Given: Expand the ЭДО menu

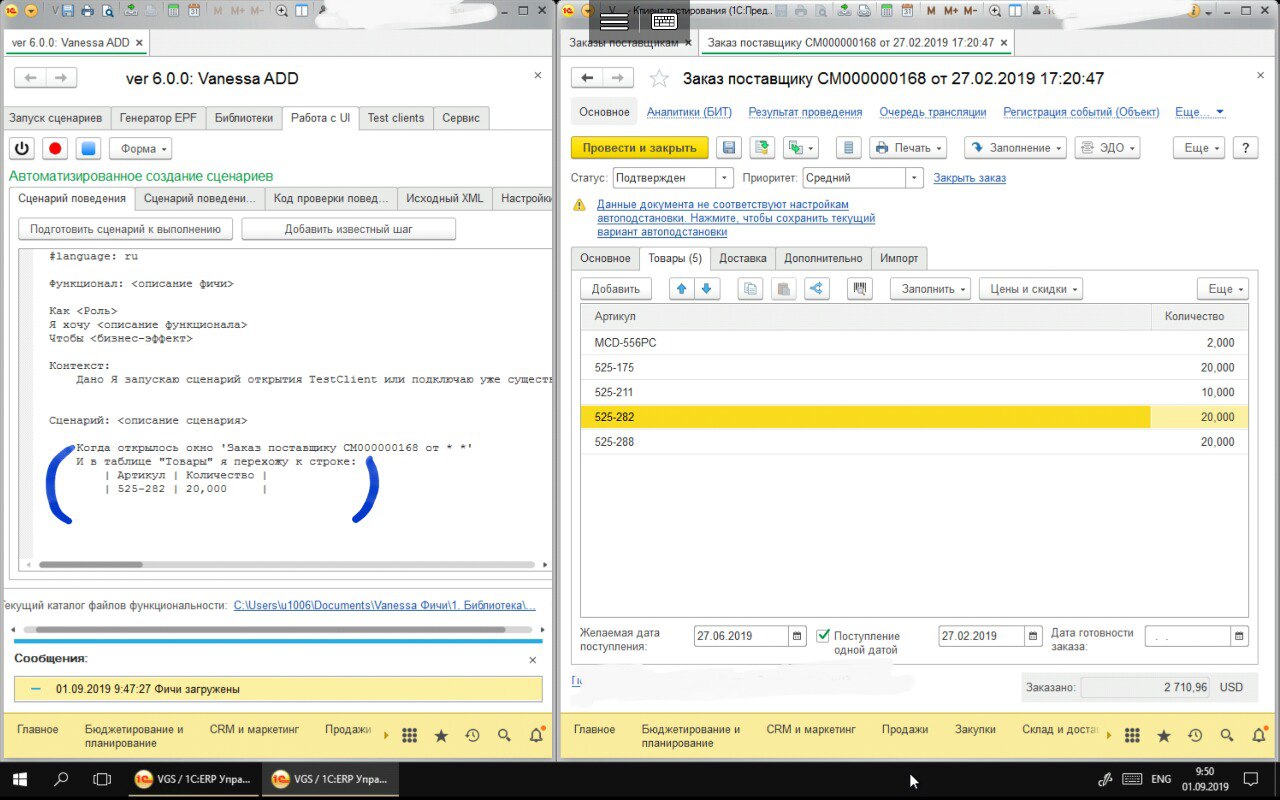Looking at the screenshot, I should coord(1108,148).
